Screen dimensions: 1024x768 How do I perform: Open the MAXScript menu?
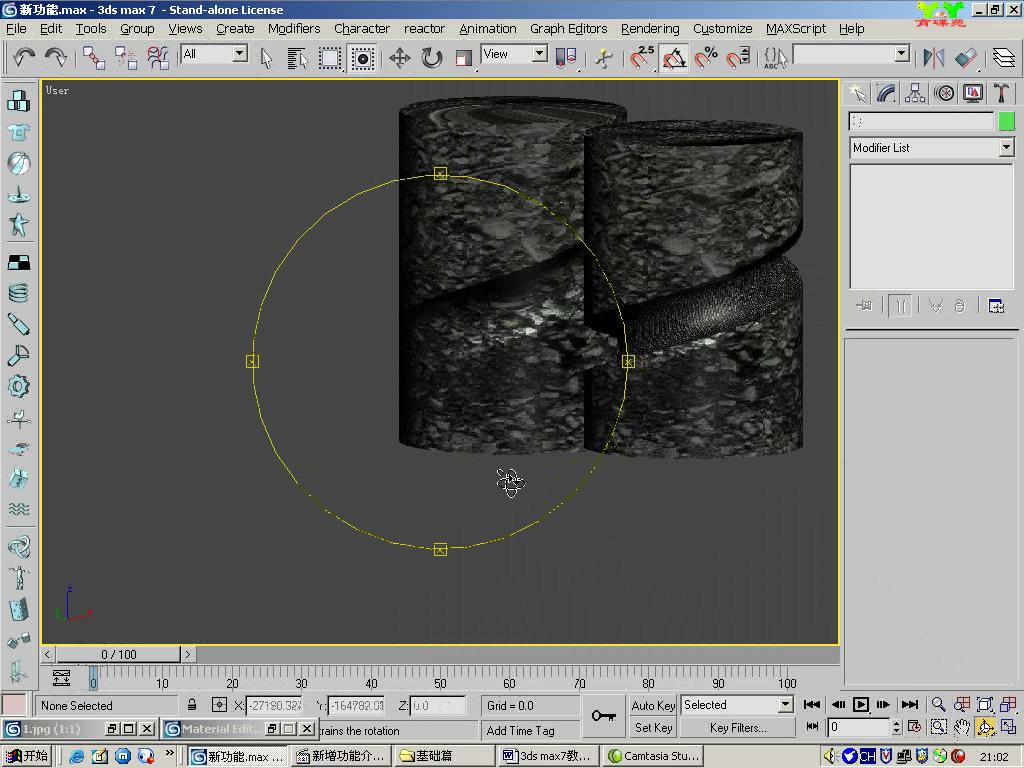(x=795, y=29)
